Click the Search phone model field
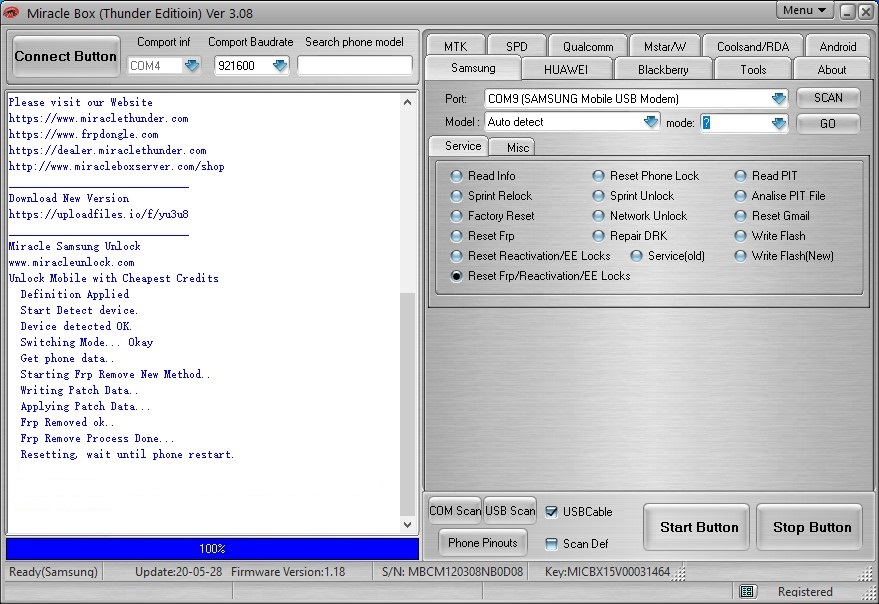Viewport: 879px width, 604px height. (x=355, y=66)
